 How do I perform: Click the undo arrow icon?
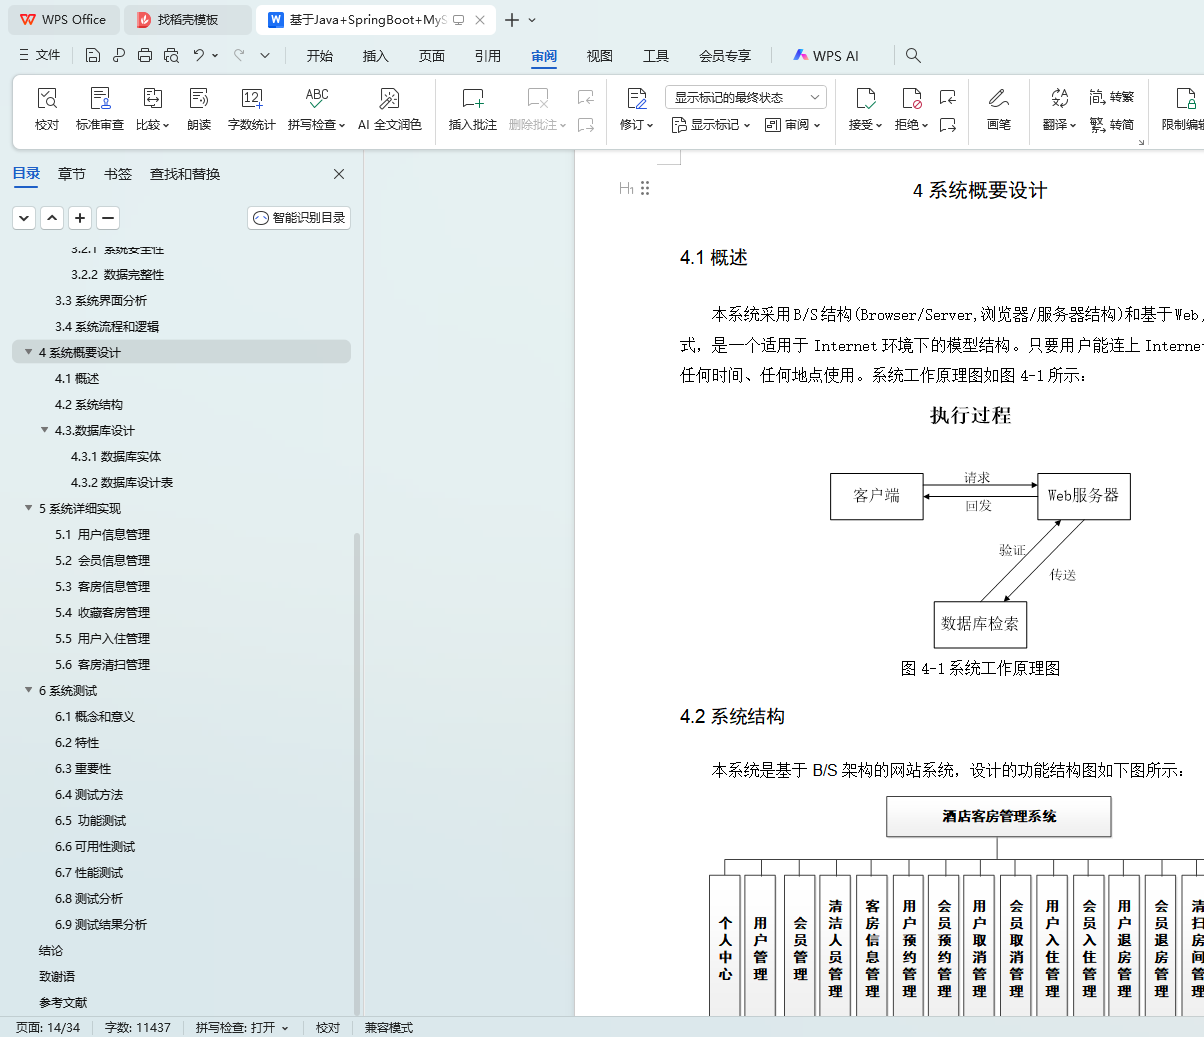pos(199,55)
